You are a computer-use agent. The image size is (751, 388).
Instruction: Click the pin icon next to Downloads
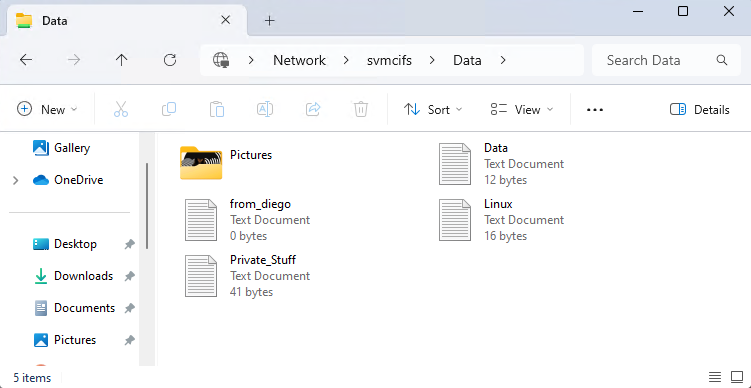(129, 276)
